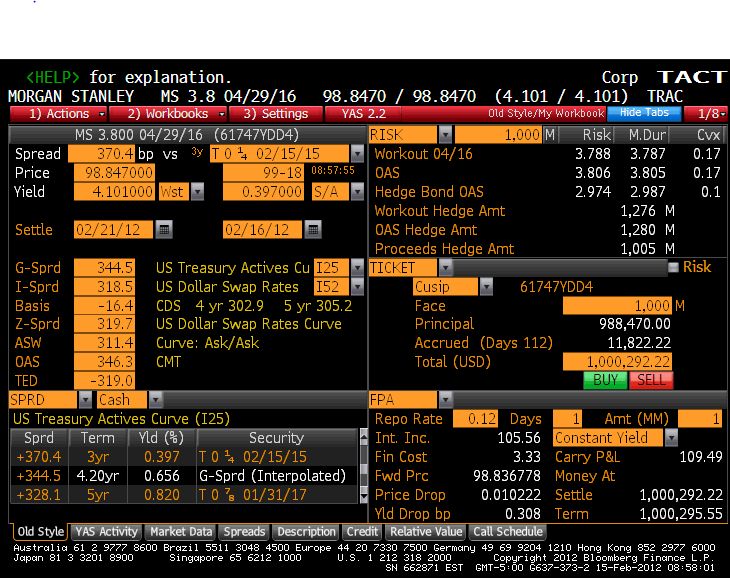Image resolution: width=730 pixels, height=578 pixels.
Task: Click the Repo Rate 0.12 field
Action: point(475,418)
